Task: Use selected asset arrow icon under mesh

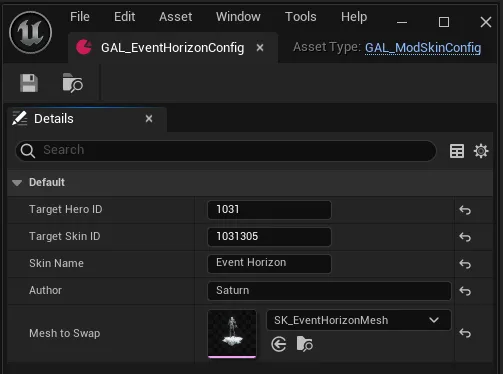Action: pos(279,344)
